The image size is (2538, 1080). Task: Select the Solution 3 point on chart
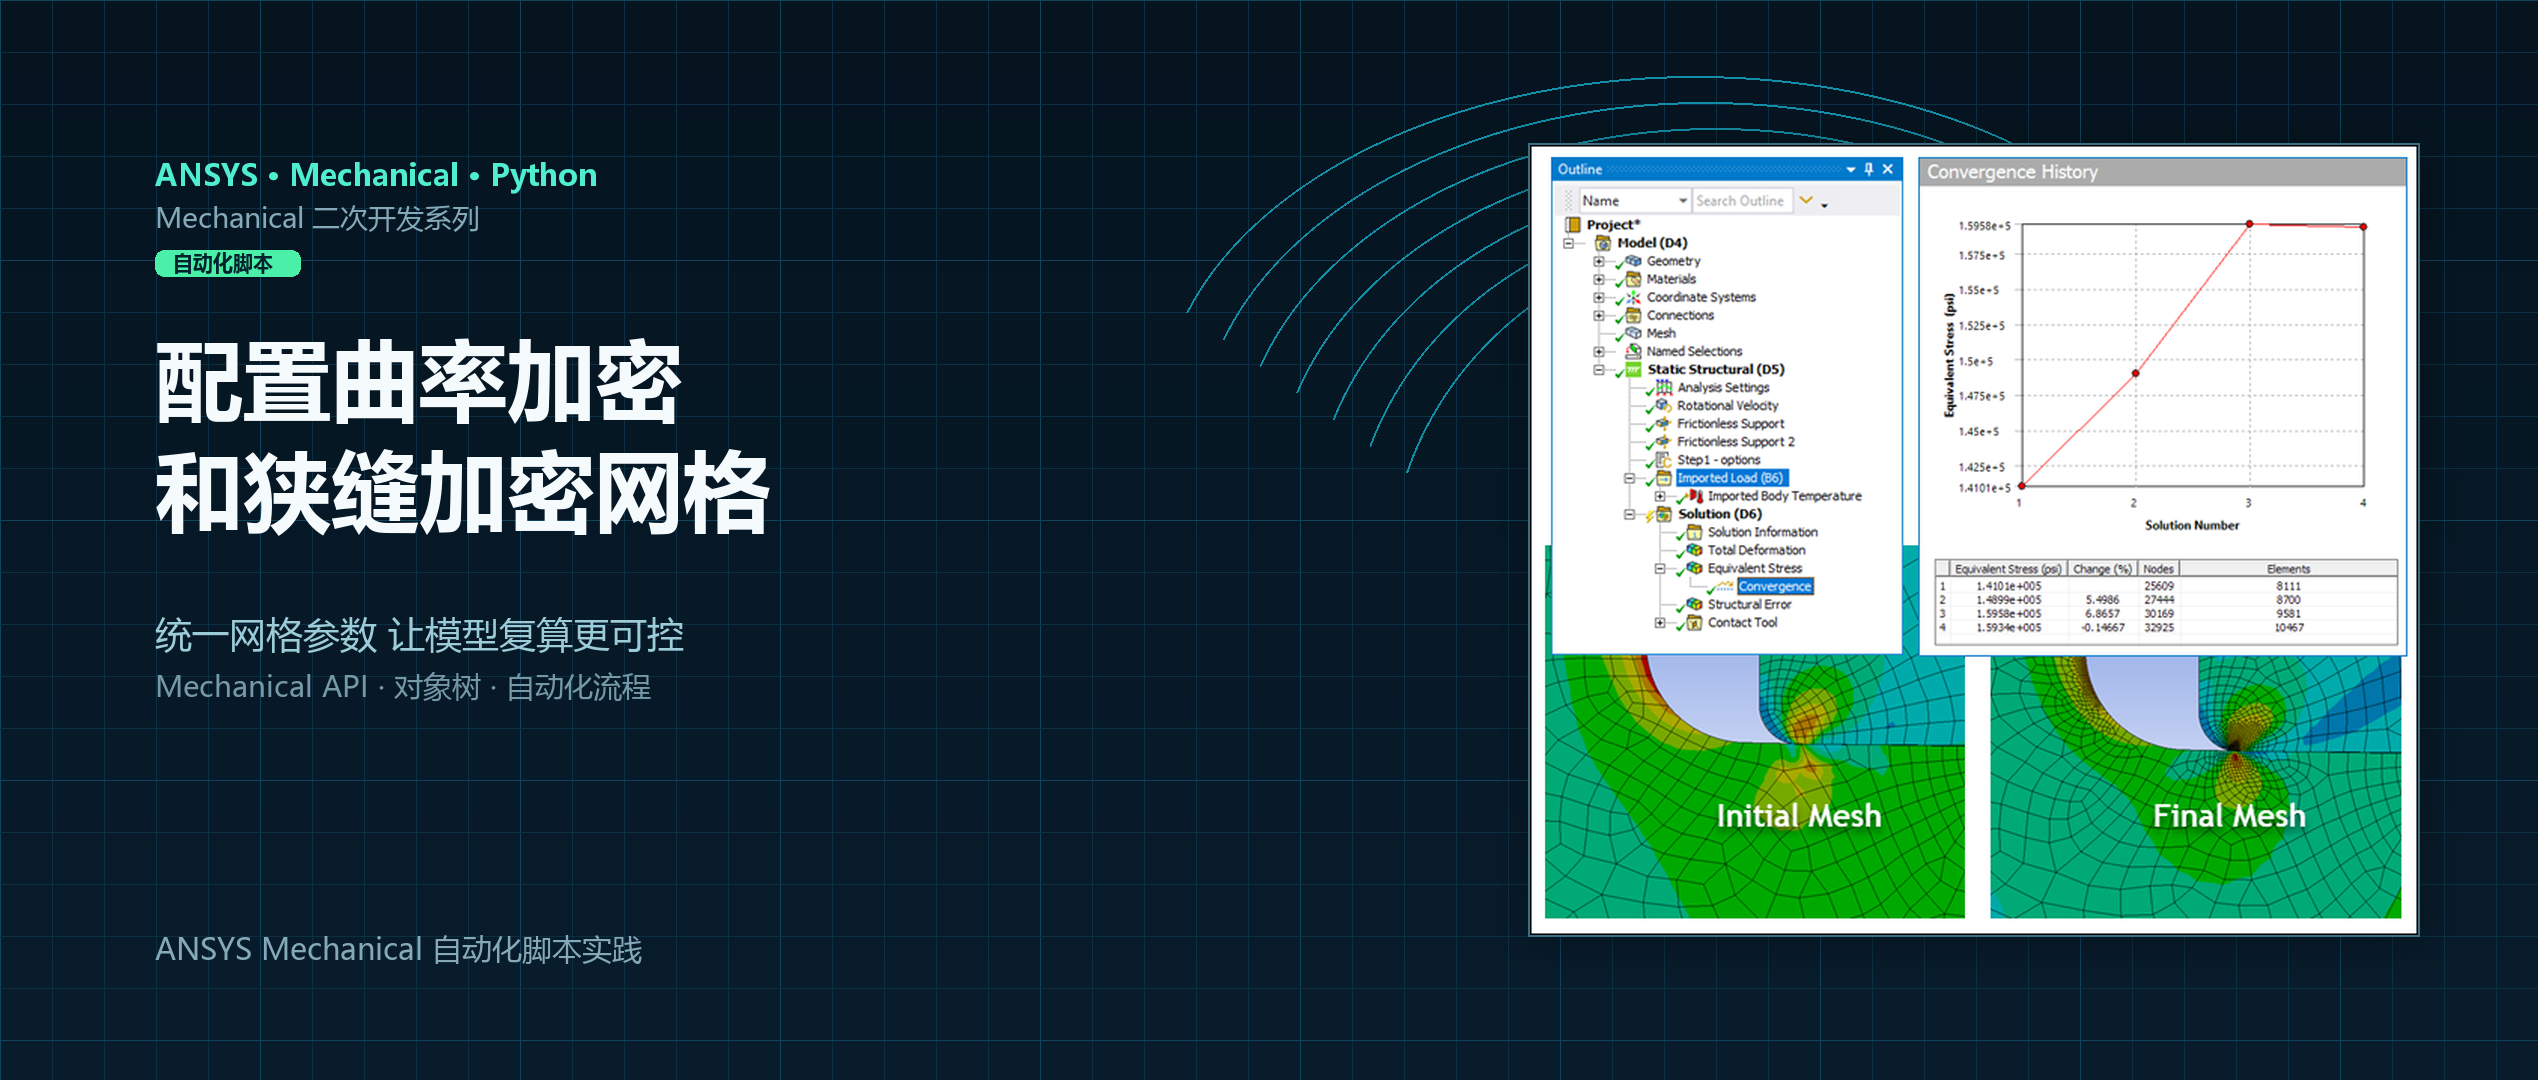click(x=2250, y=224)
